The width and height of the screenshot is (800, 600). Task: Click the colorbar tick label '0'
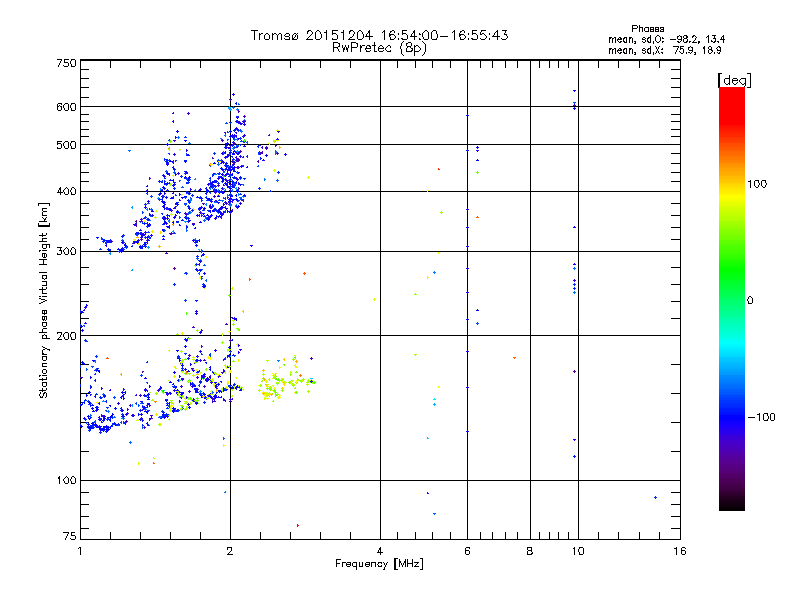750,301
